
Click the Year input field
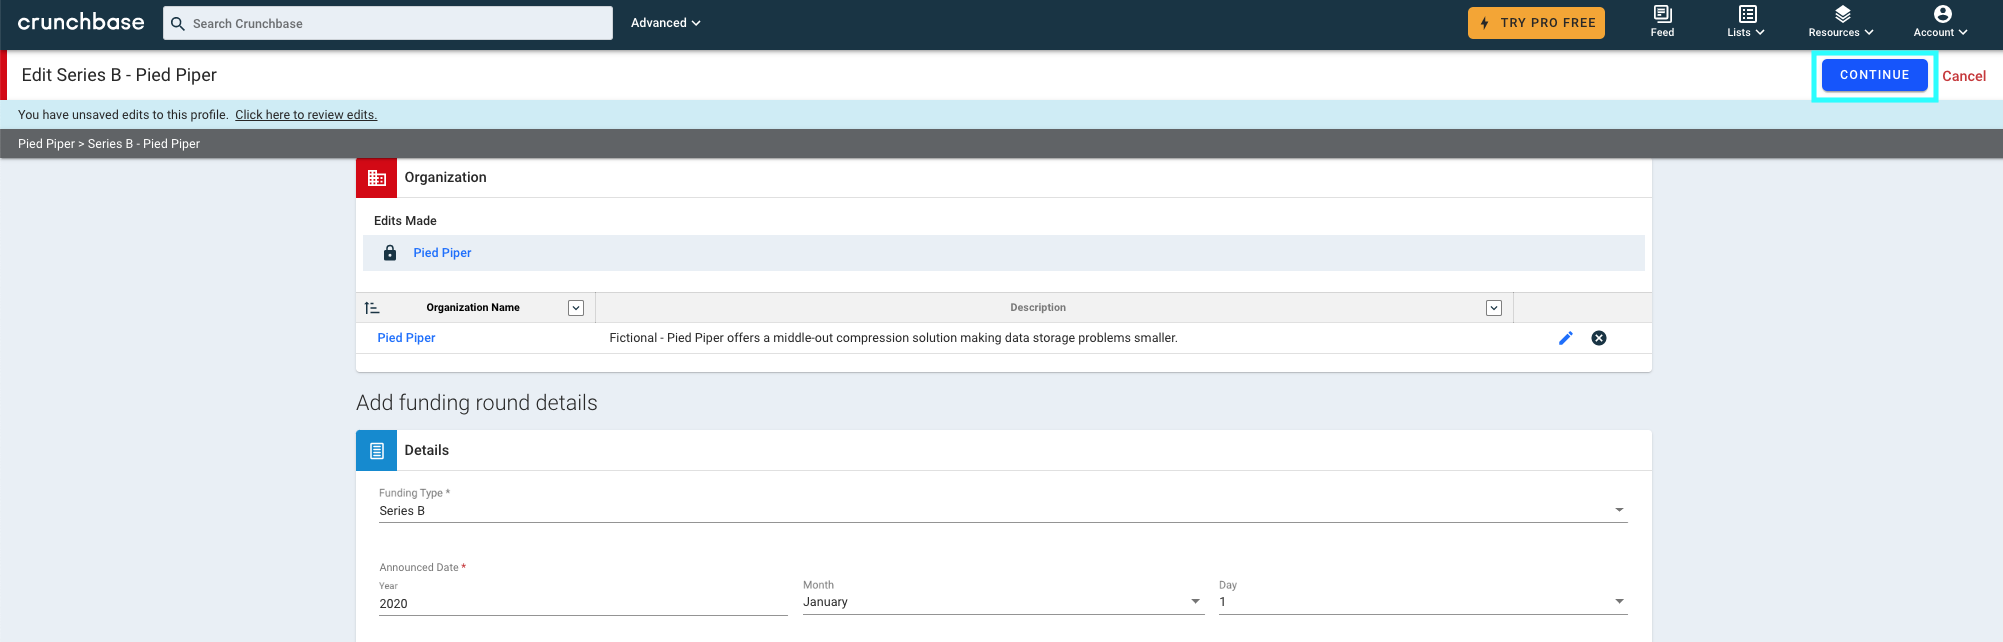[583, 604]
